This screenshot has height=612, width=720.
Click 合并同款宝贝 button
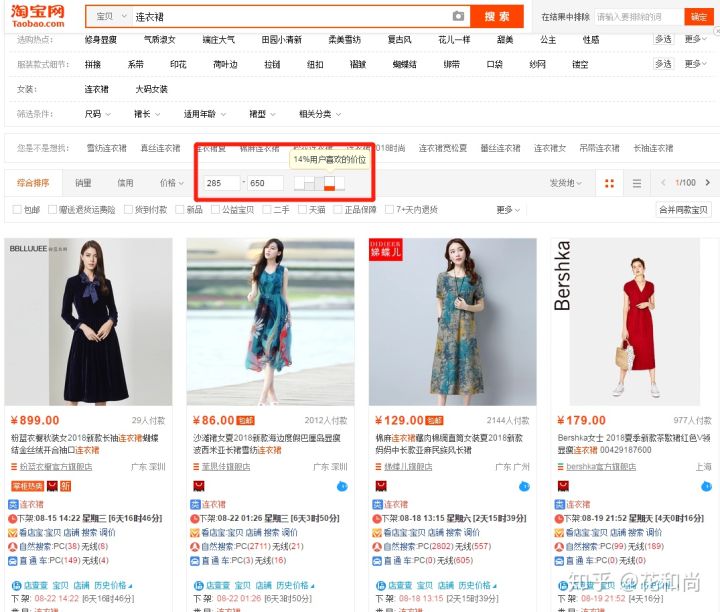[x=683, y=210]
